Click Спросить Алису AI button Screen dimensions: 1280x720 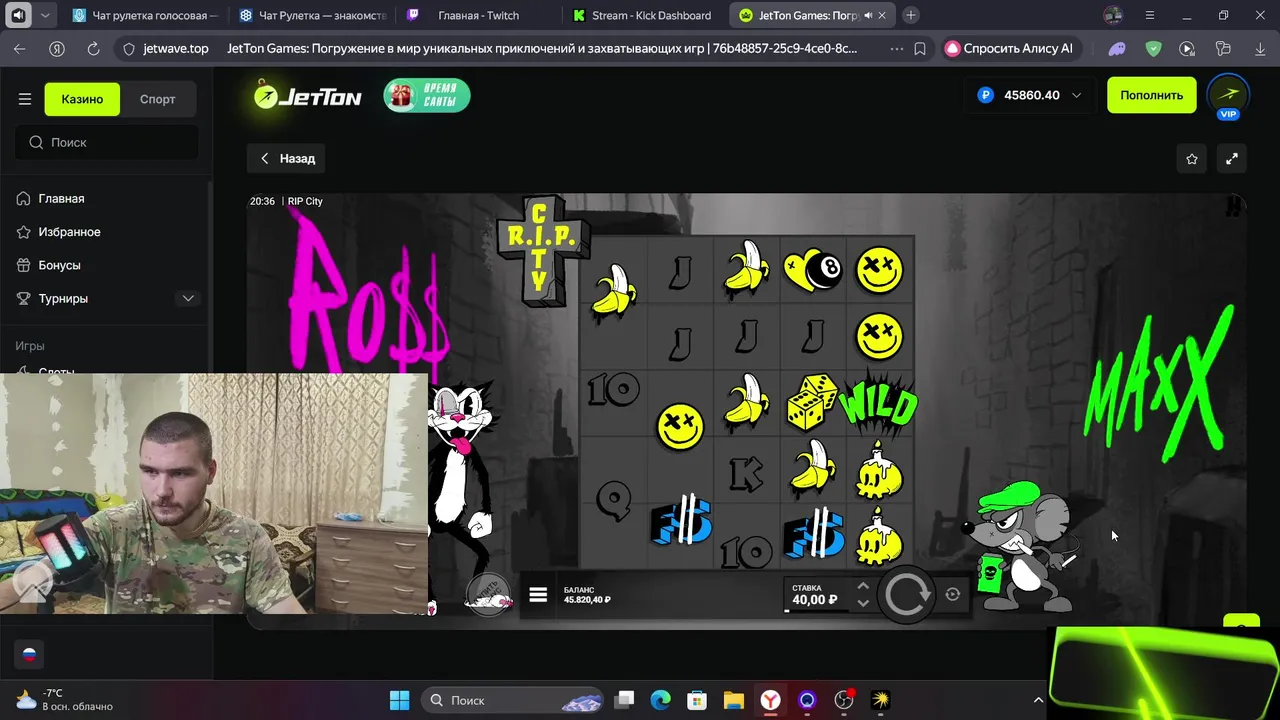[x=1010, y=48]
